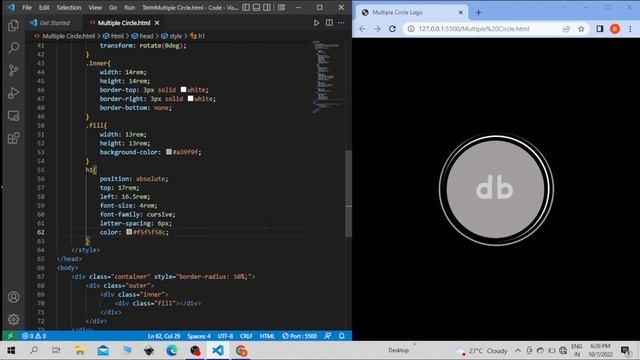The width and height of the screenshot is (640, 360).
Task: Open Extensions view in activity bar
Action: tap(13, 138)
